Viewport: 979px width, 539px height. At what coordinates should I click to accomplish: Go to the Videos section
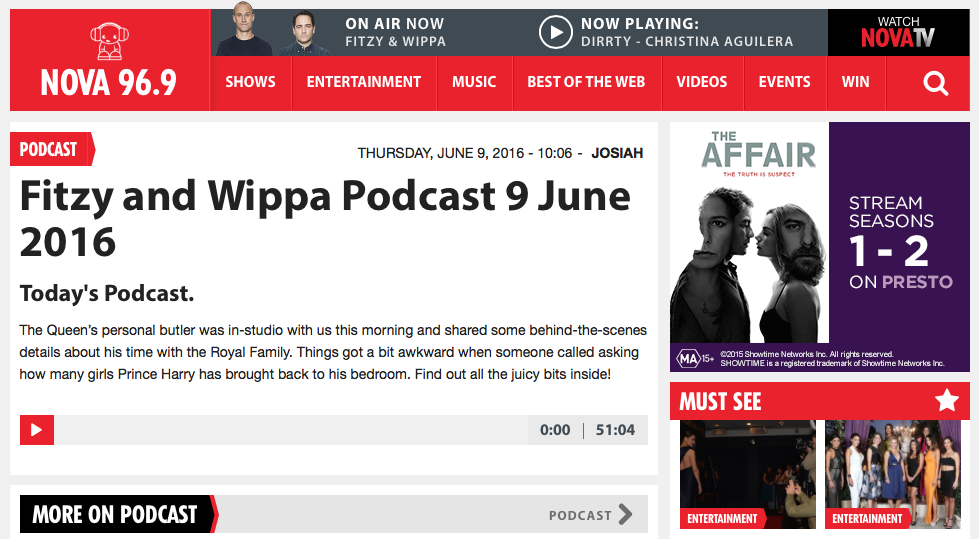point(702,82)
